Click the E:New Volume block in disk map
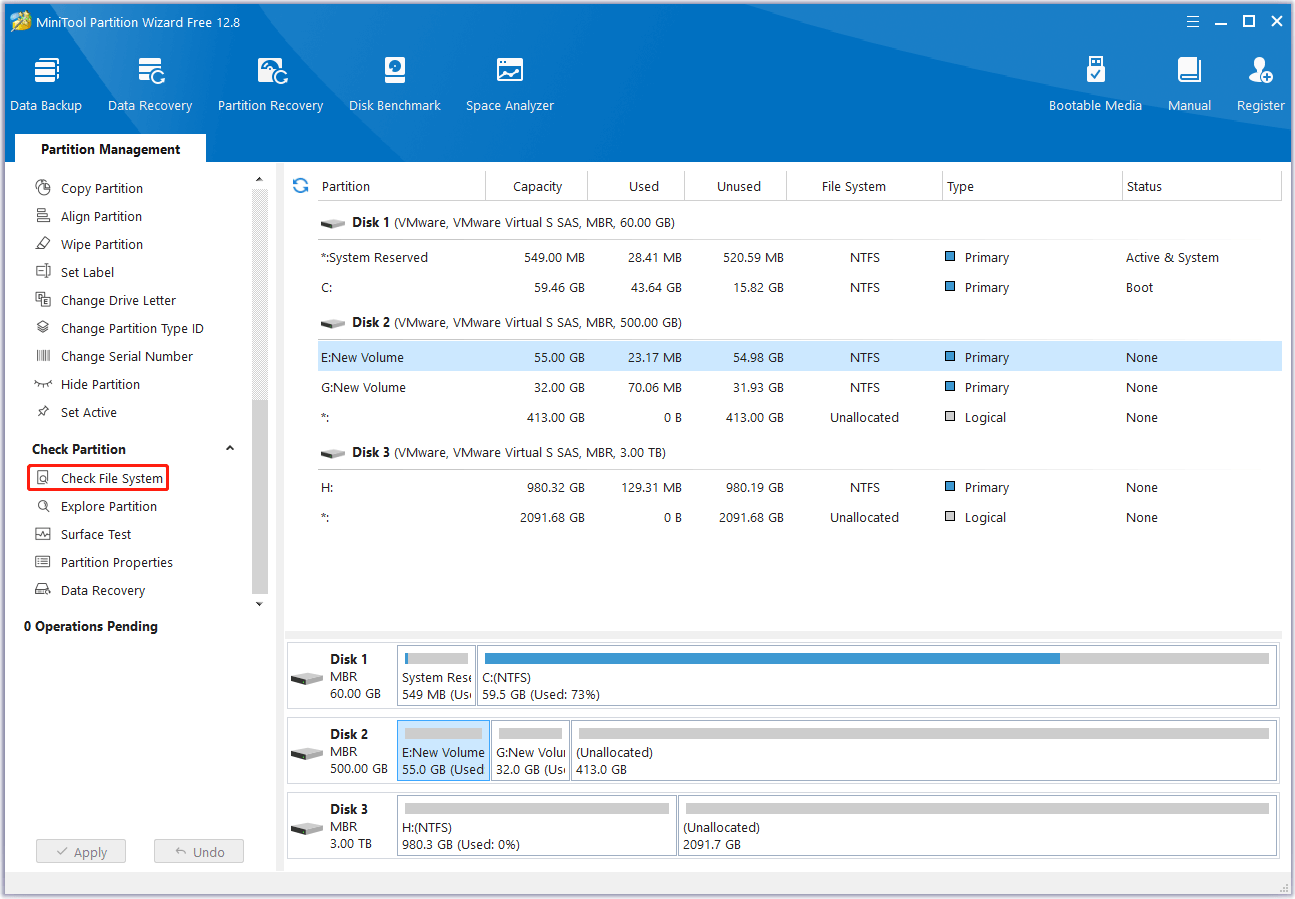 click(443, 751)
